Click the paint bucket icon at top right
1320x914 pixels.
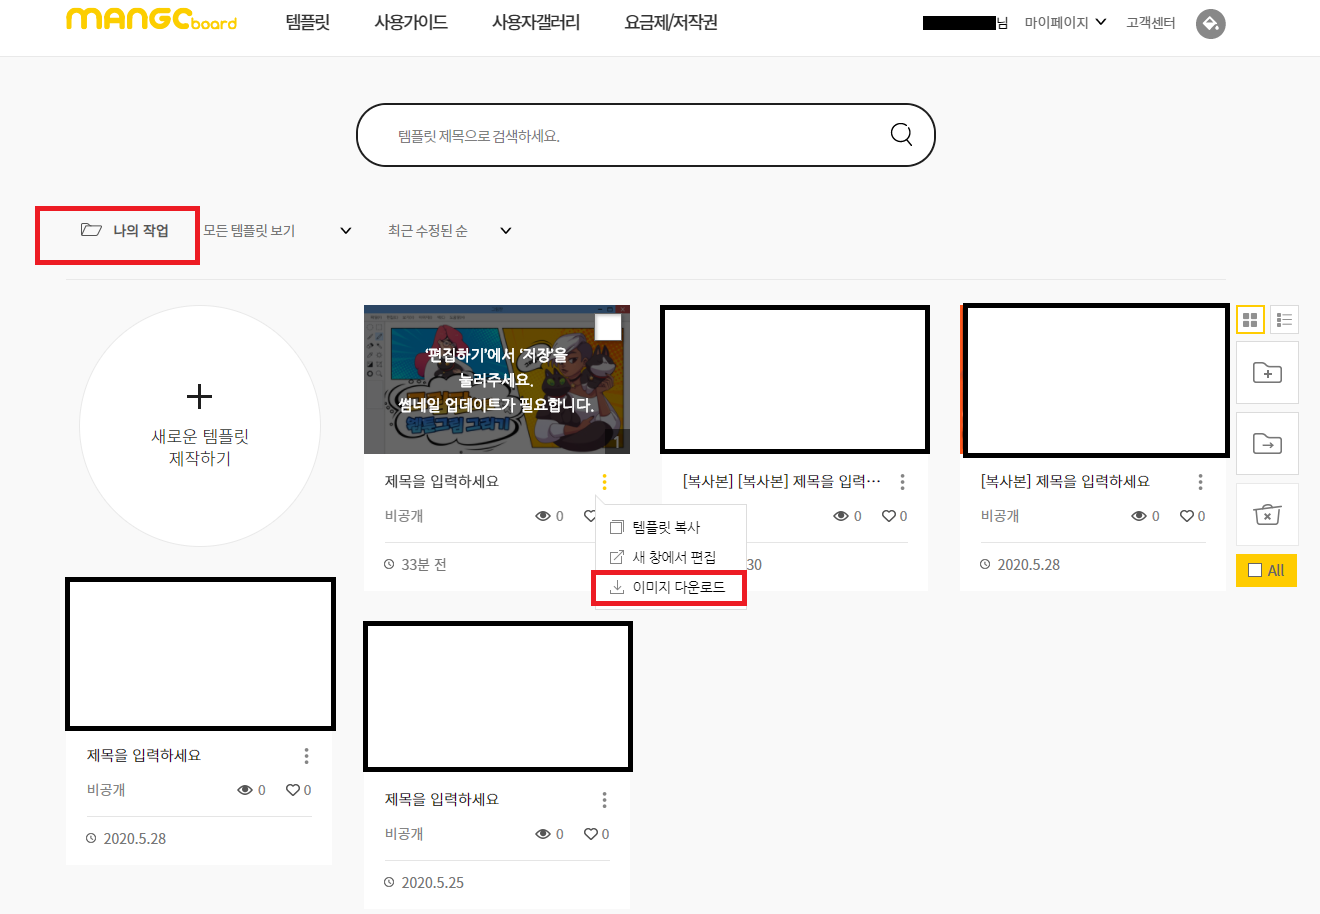pos(1210,23)
